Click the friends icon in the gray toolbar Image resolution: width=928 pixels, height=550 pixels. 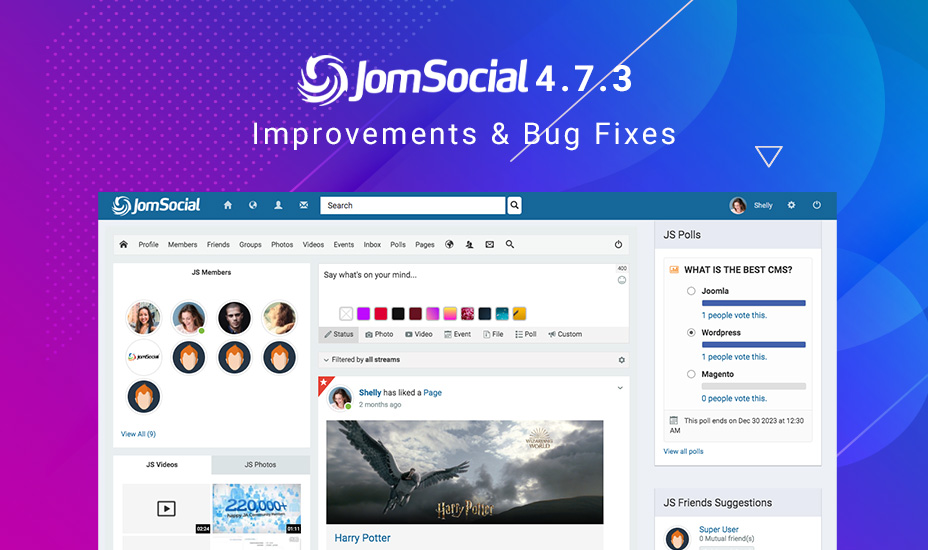(x=469, y=245)
